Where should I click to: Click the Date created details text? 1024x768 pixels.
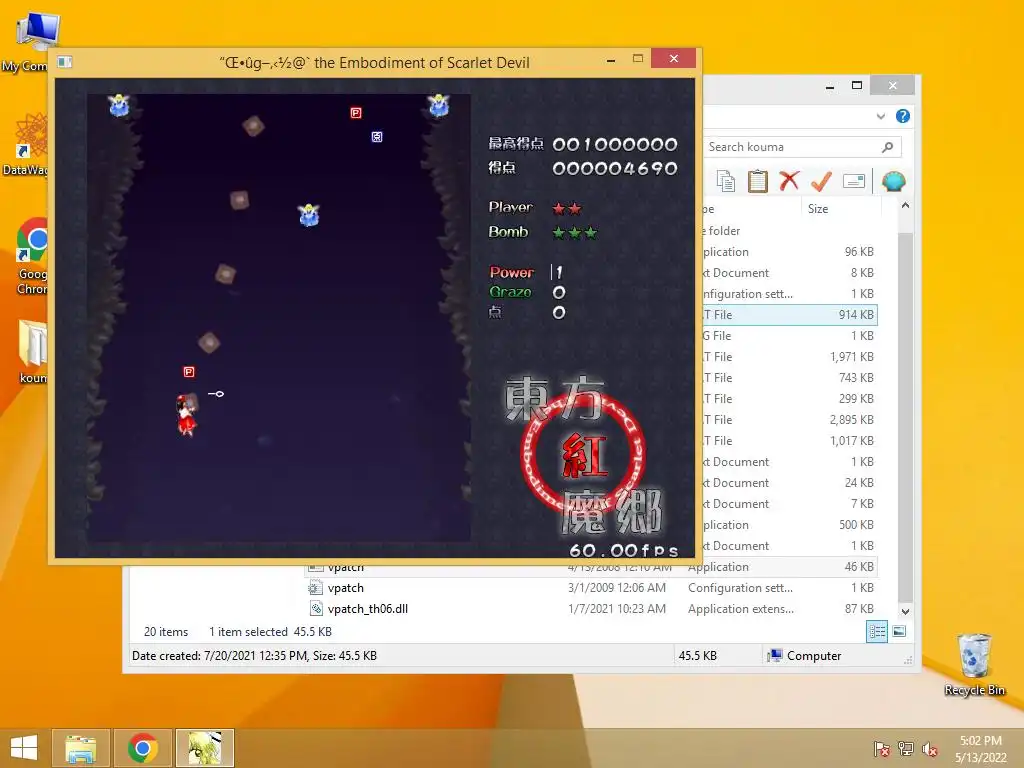(254, 656)
